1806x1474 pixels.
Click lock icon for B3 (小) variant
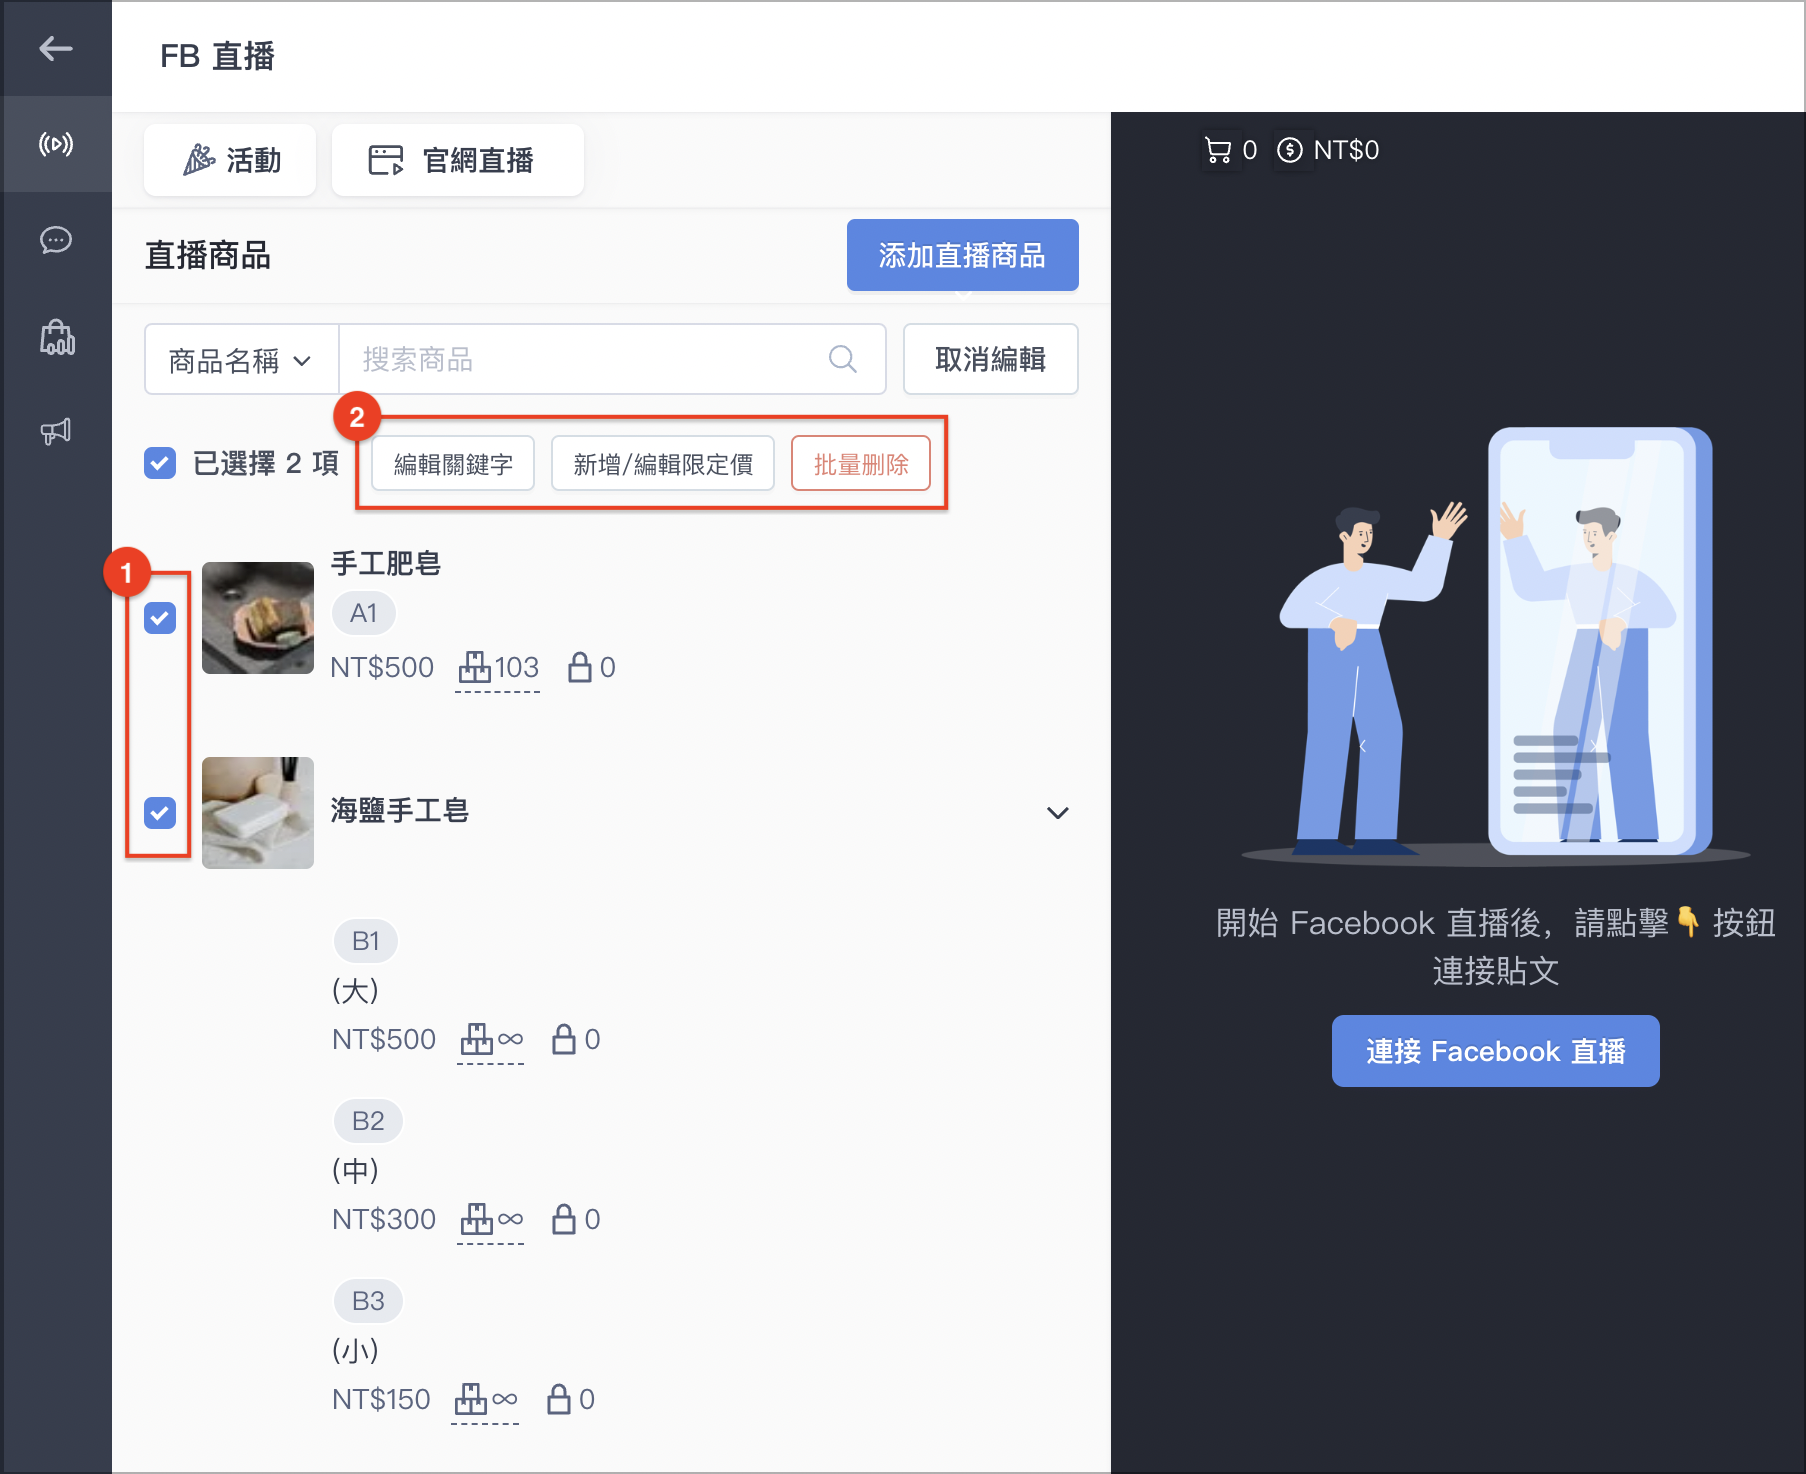(x=559, y=1399)
